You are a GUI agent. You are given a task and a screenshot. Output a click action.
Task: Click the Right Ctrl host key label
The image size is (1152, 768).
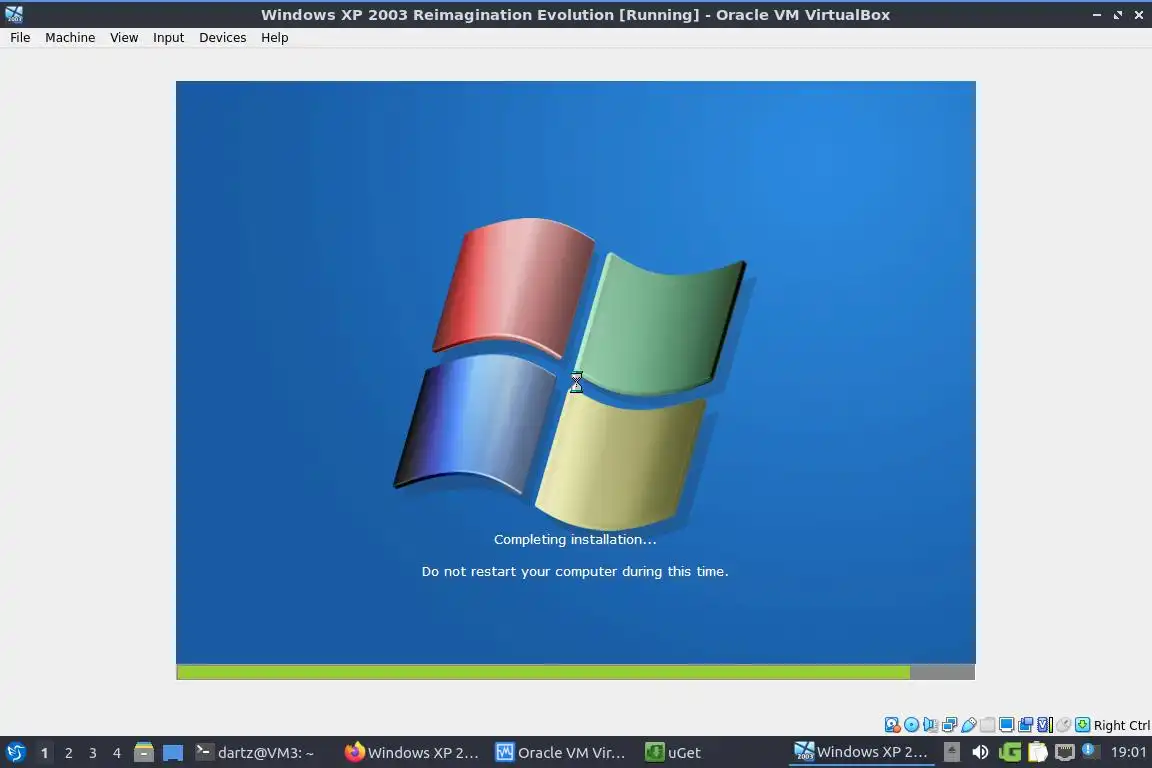click(1122, 725)
